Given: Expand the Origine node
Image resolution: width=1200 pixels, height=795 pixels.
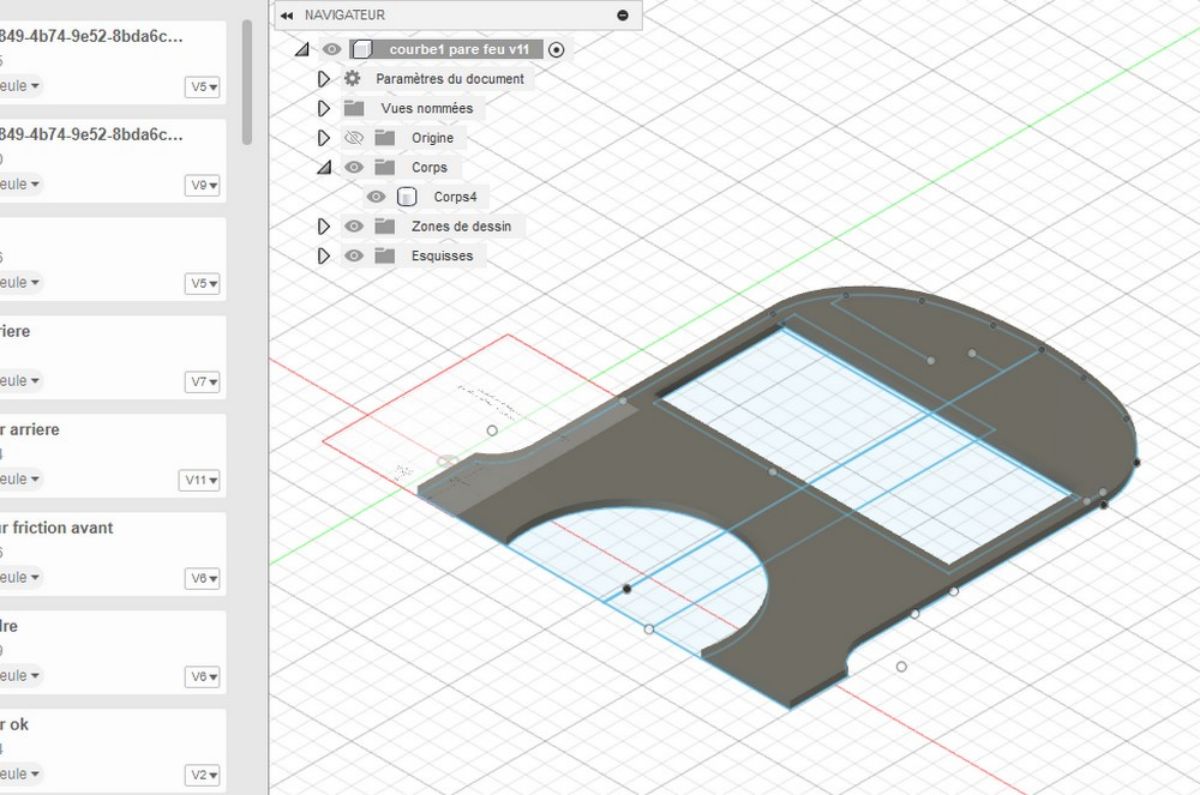Looking at the screenshot, I should [323, 138].
